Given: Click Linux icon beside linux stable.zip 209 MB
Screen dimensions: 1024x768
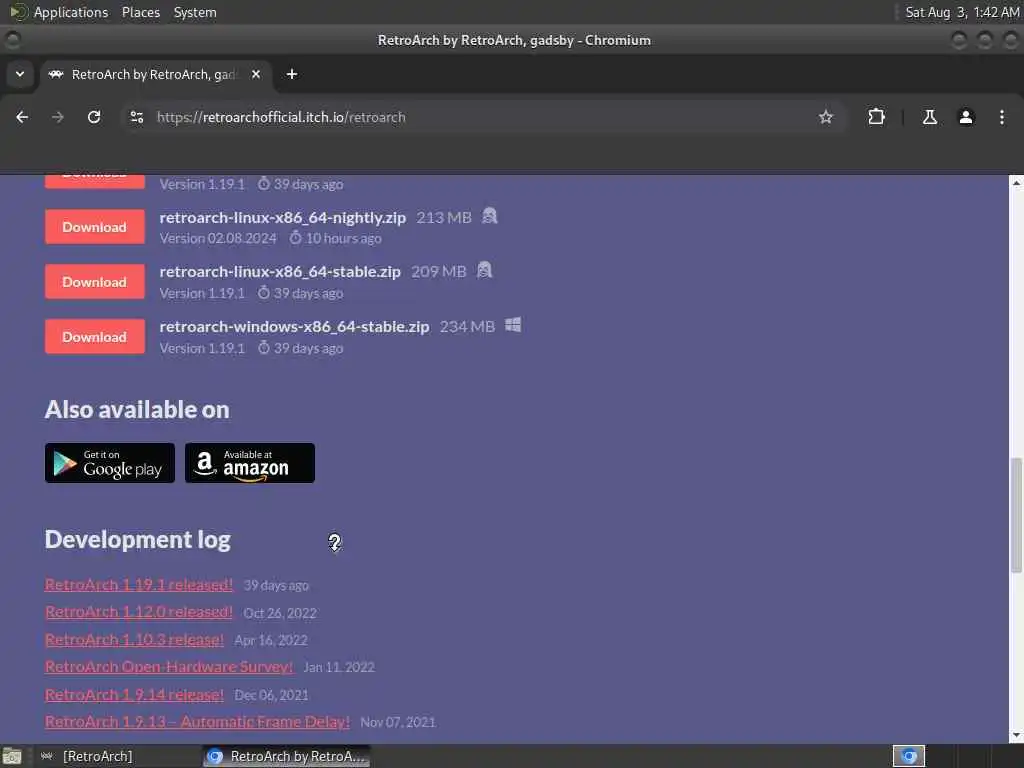Looking at the screenshot, I should (x=484, y=270).
